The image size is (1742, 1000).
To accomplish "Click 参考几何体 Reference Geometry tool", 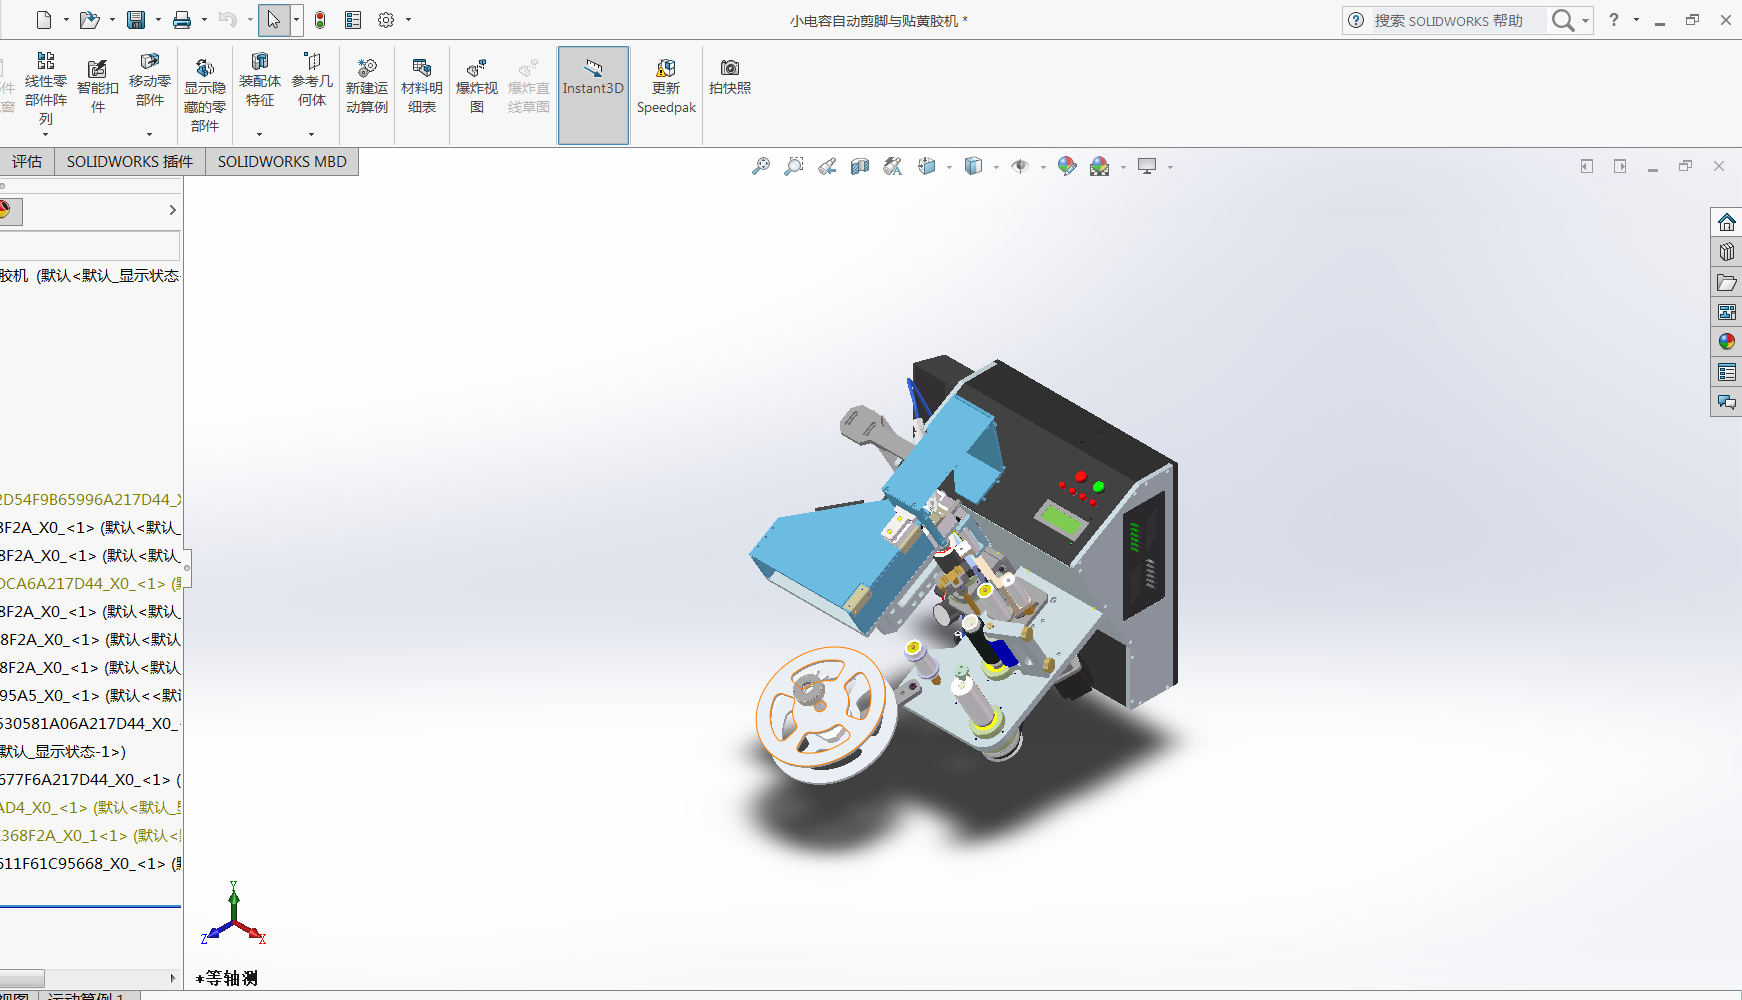I will click(312, 80).
